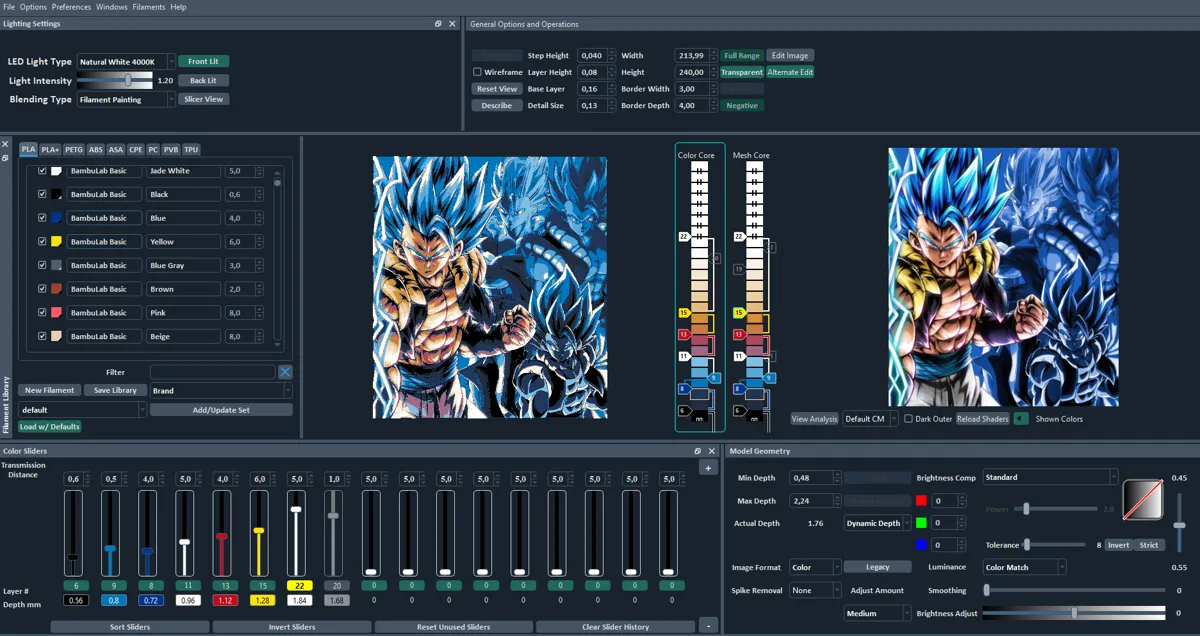Image resolution: width=1200 pixels, height=636 pixels.
Task: Open the Spike Removal dropdown
Action: 815,591
